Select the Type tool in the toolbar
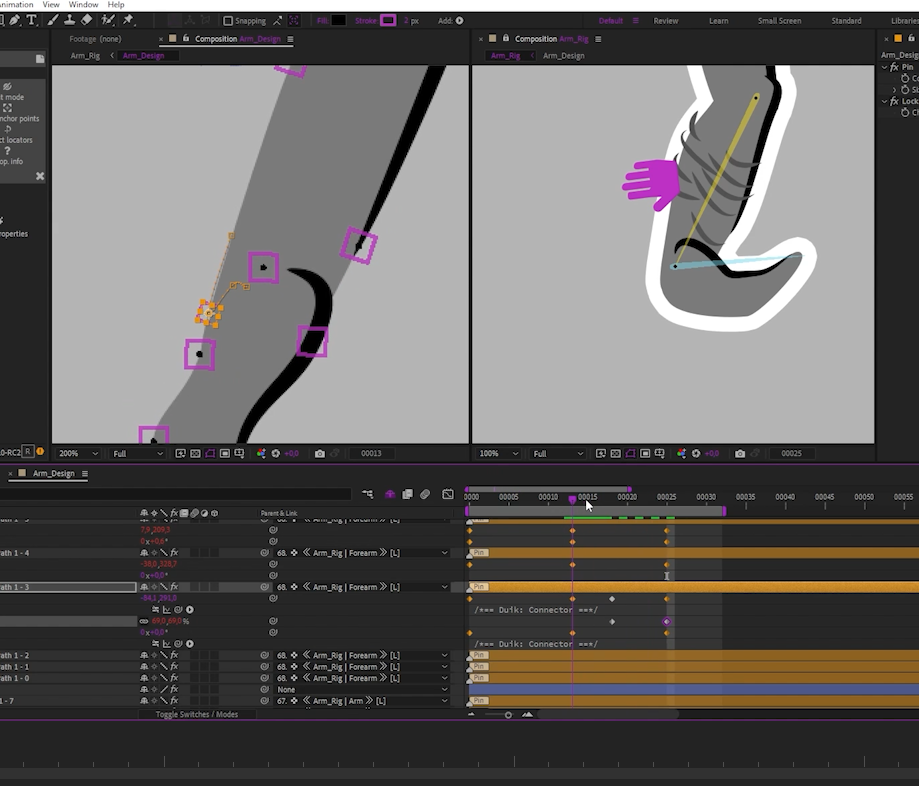 (32, 20)
